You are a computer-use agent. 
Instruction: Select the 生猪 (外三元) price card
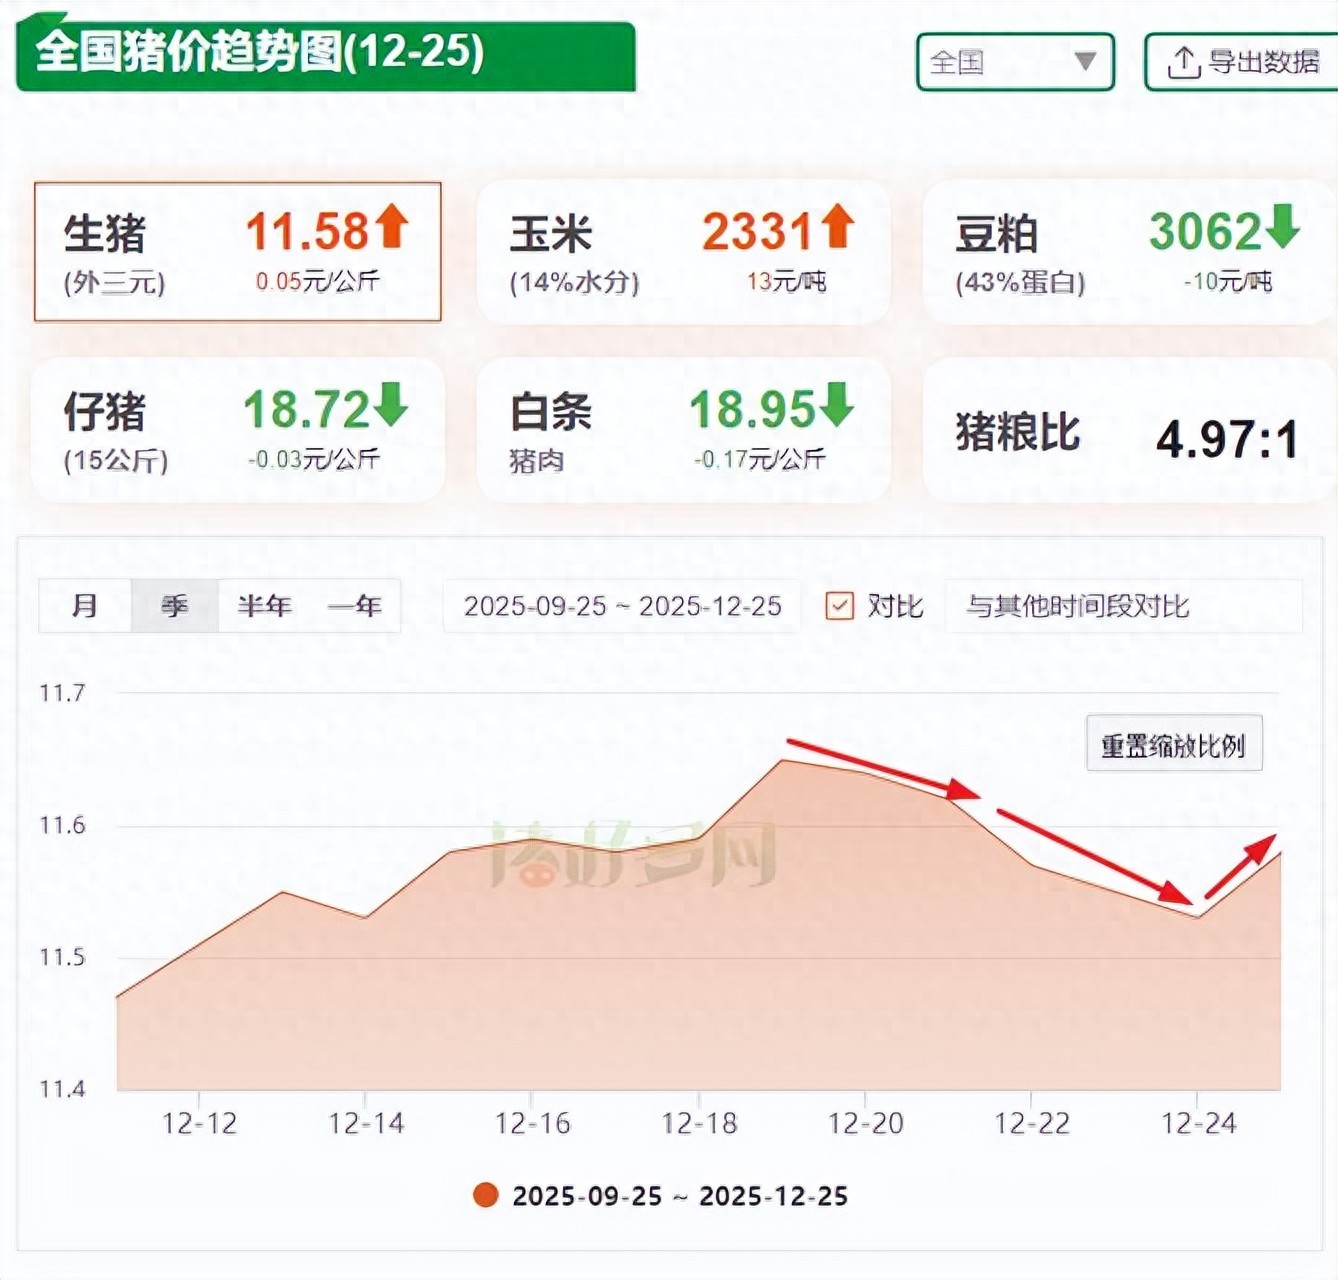(237, 252)
